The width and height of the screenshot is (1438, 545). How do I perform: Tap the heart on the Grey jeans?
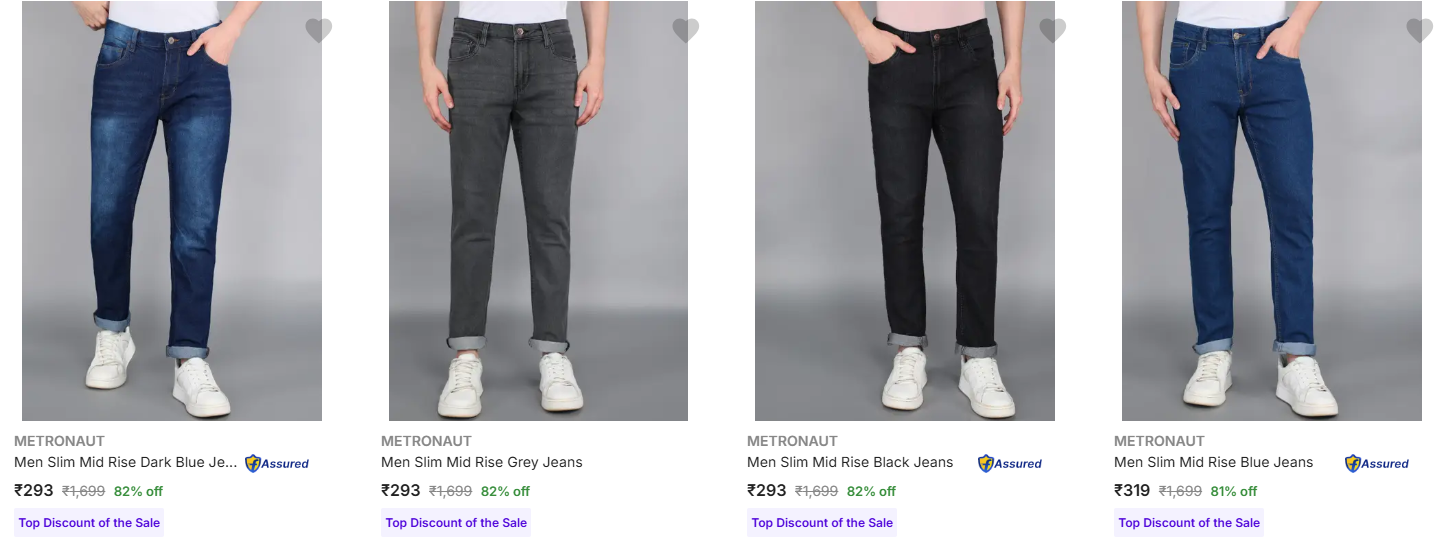point(685,30)
